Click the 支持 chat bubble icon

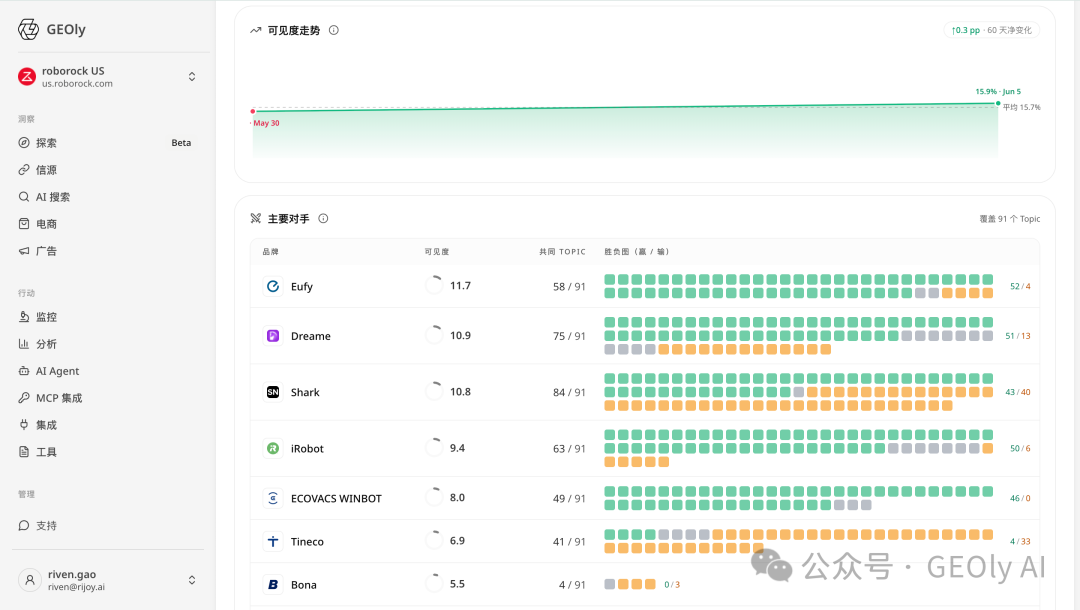24,525
